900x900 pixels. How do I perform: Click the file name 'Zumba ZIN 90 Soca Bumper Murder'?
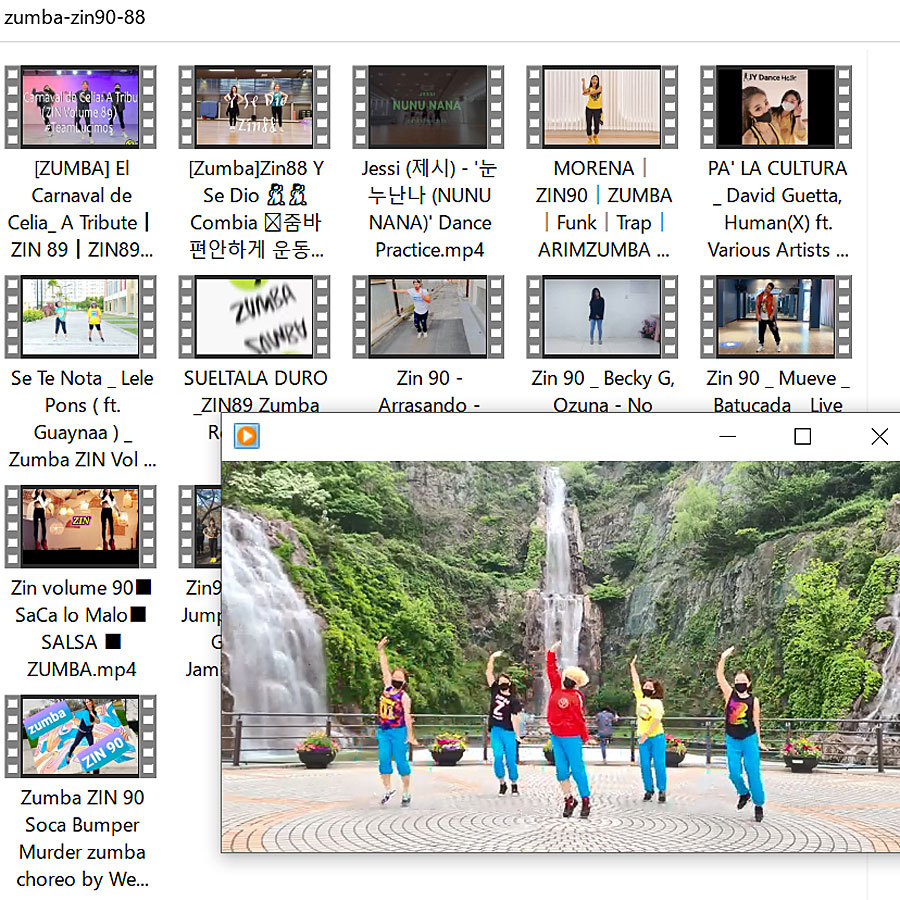[82, 838]
